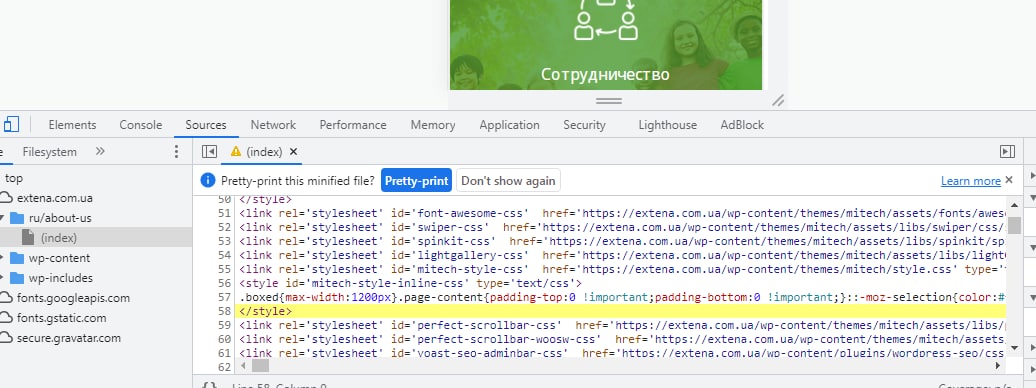Select the wp-content folder icon
The width and height of the screenshot is (1036, 388).
click(x=17, y=258)
